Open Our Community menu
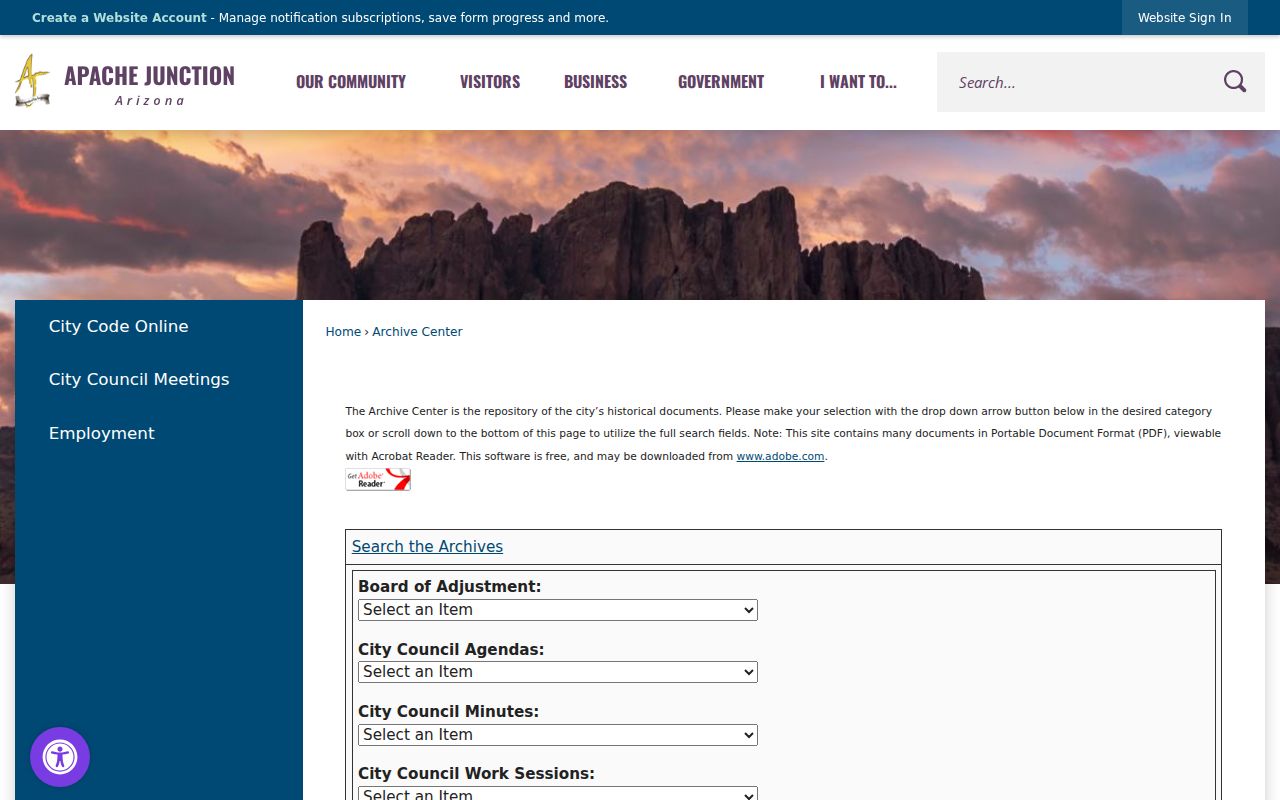Image resolution: width=1280 pixels, height=800 pixels. pyautogui.click(x=351, y=82)
